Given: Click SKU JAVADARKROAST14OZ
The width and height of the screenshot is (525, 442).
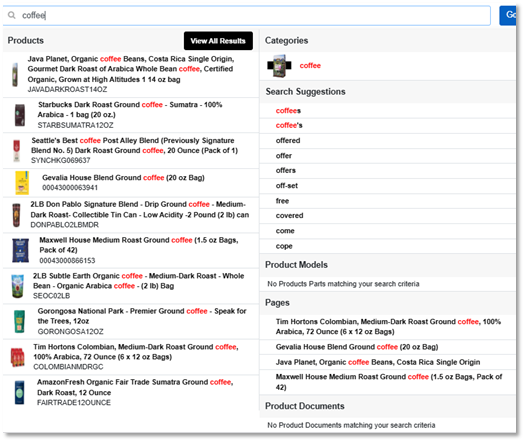Looking at the screenshot, I should (67, 89).
